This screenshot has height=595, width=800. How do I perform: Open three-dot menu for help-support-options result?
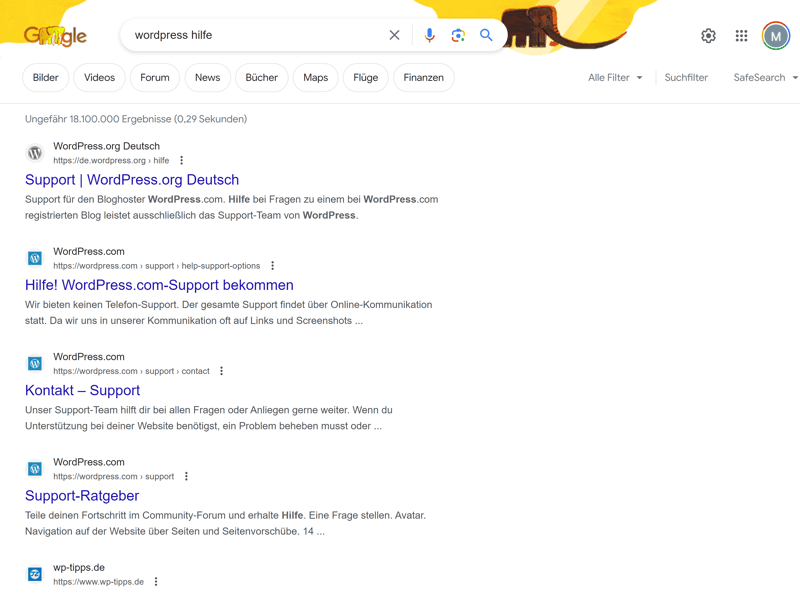click(x=273, y=266)
